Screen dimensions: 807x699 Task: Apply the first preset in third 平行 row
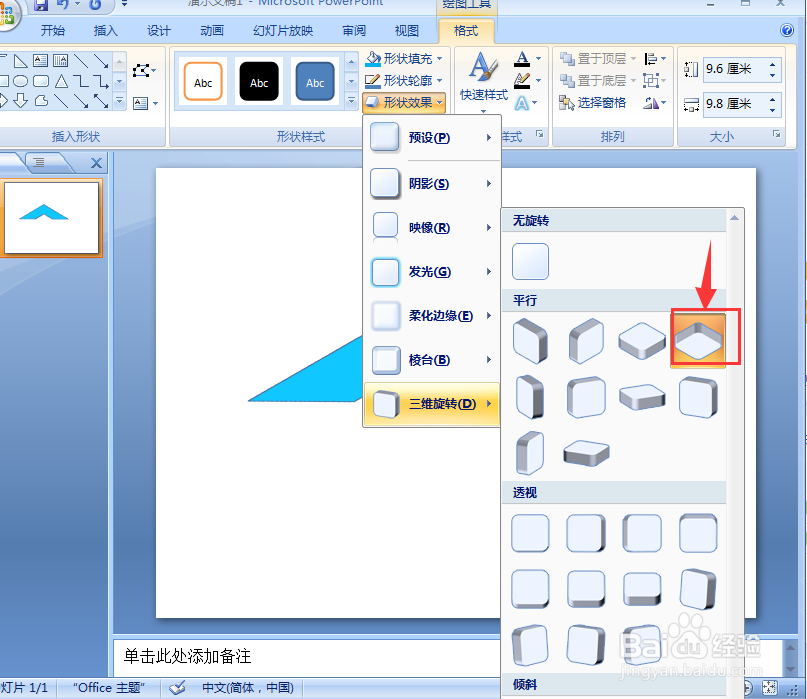click(x=530, y=453)
